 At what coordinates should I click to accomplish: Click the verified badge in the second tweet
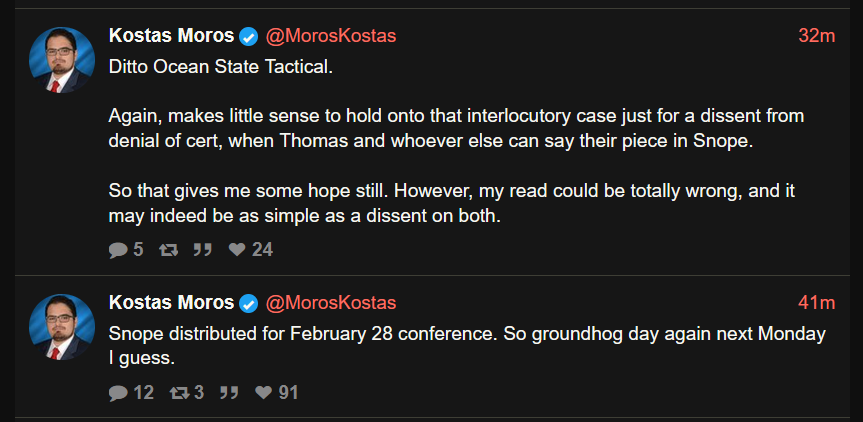pos(249,303)
